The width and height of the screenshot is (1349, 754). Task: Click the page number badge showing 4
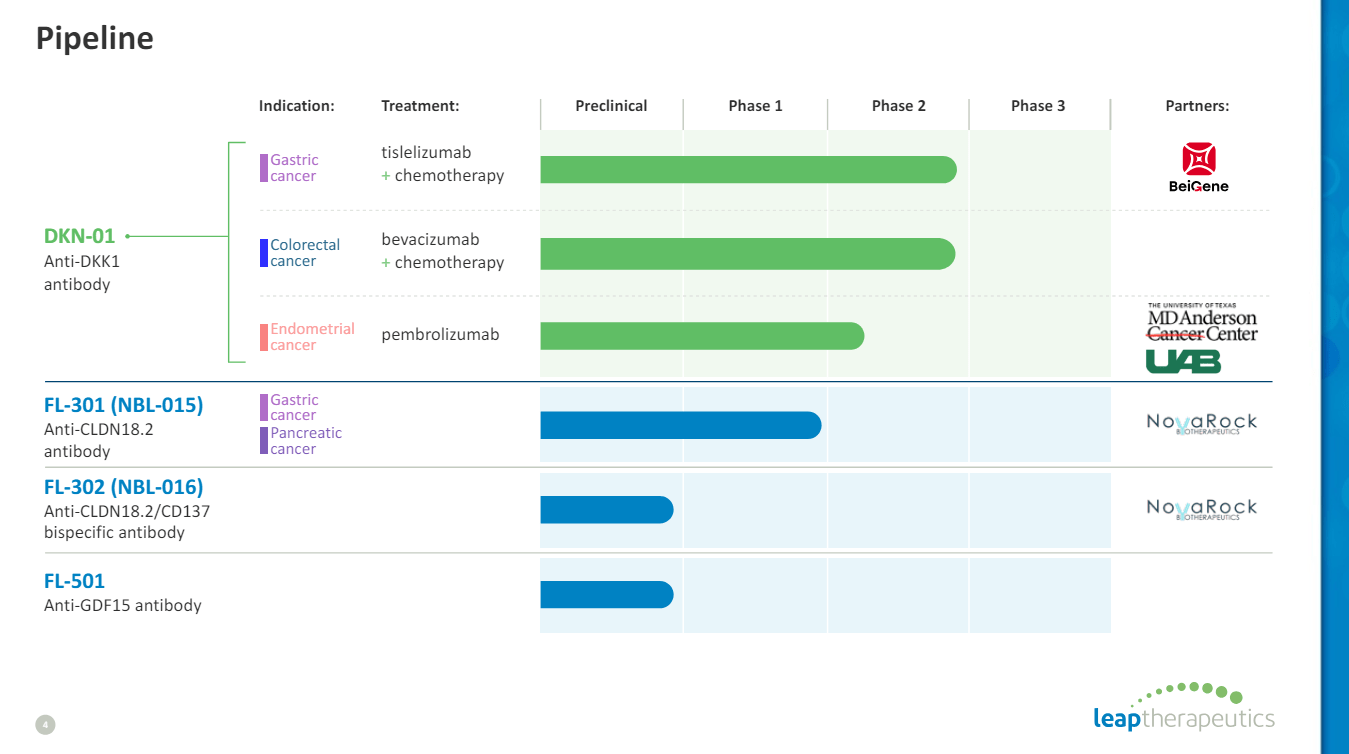click(x=44, y=724)
